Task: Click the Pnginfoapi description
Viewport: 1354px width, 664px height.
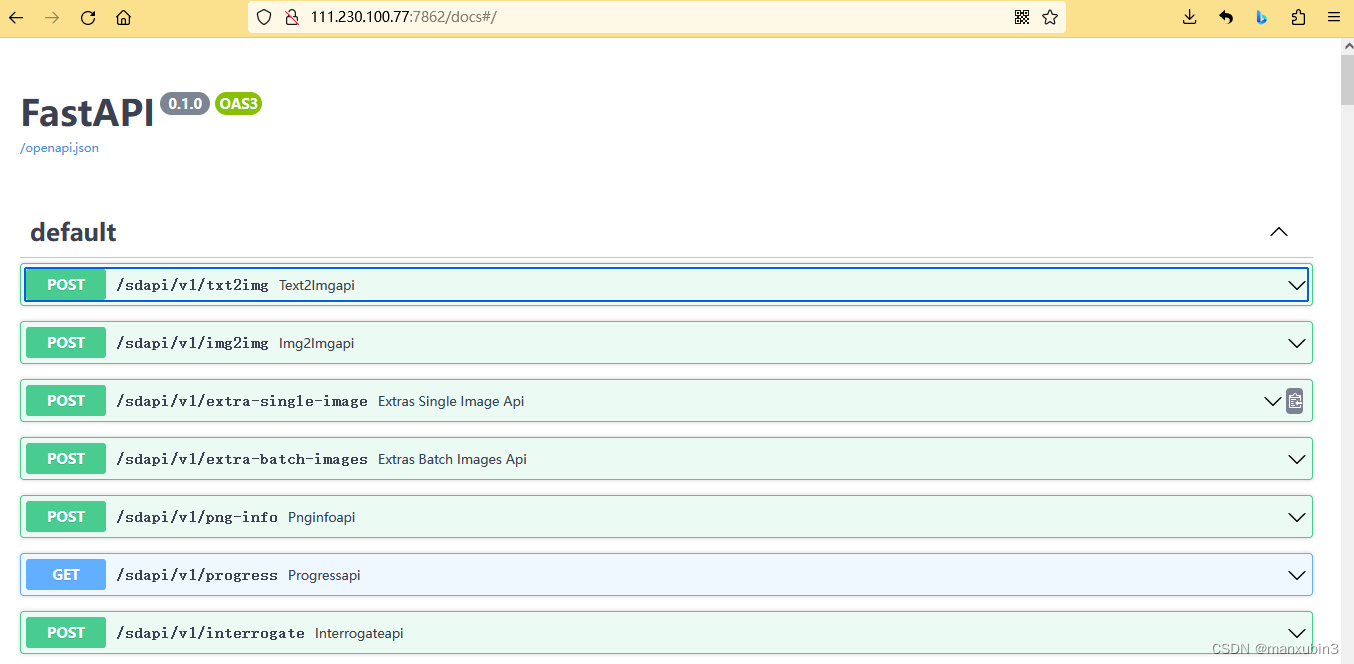Action: click(x=322, y=517)
